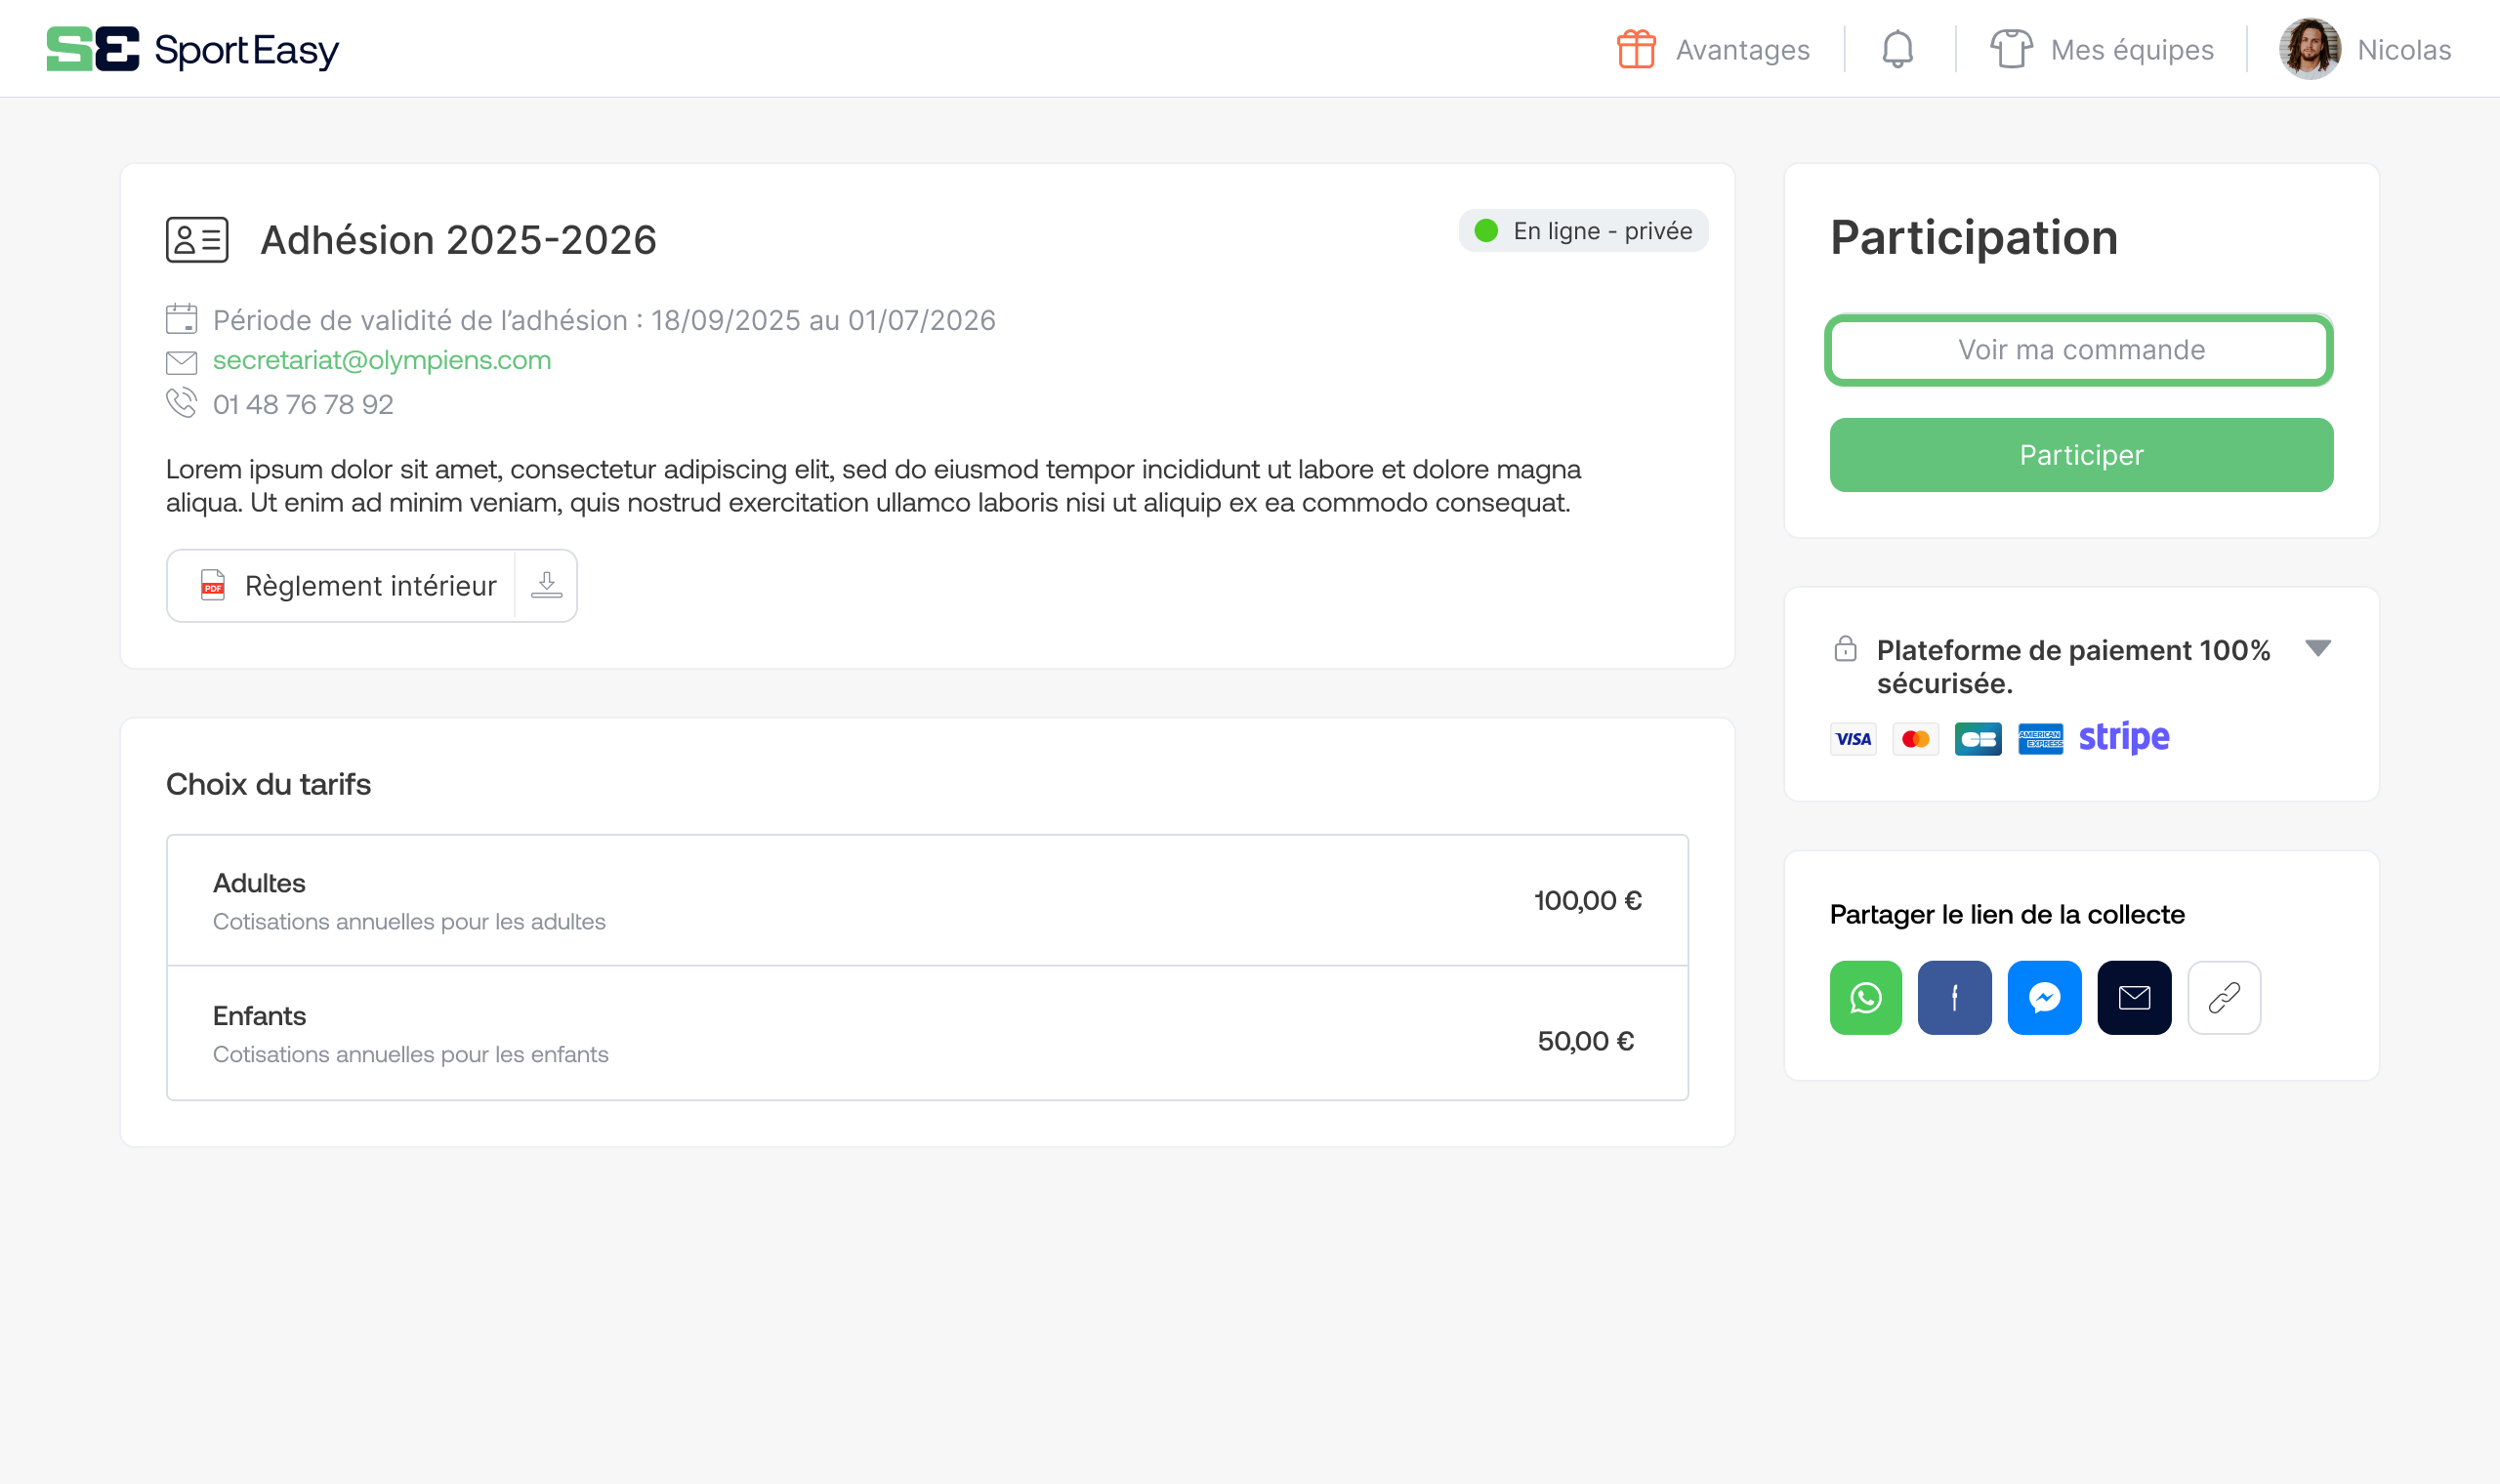Share the collecte via WhatsApp icon

pos(1865,997)
